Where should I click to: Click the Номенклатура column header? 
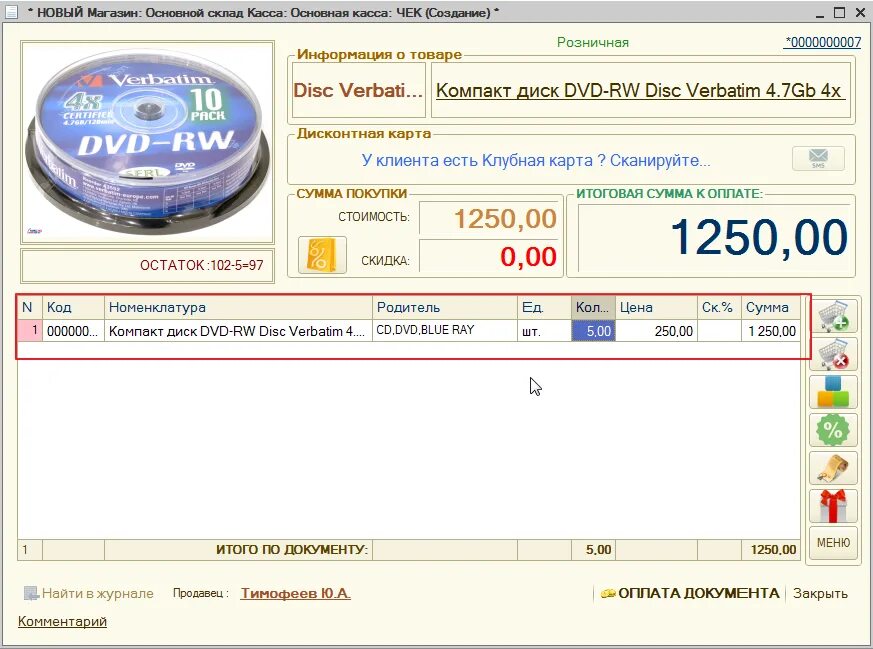238,307
